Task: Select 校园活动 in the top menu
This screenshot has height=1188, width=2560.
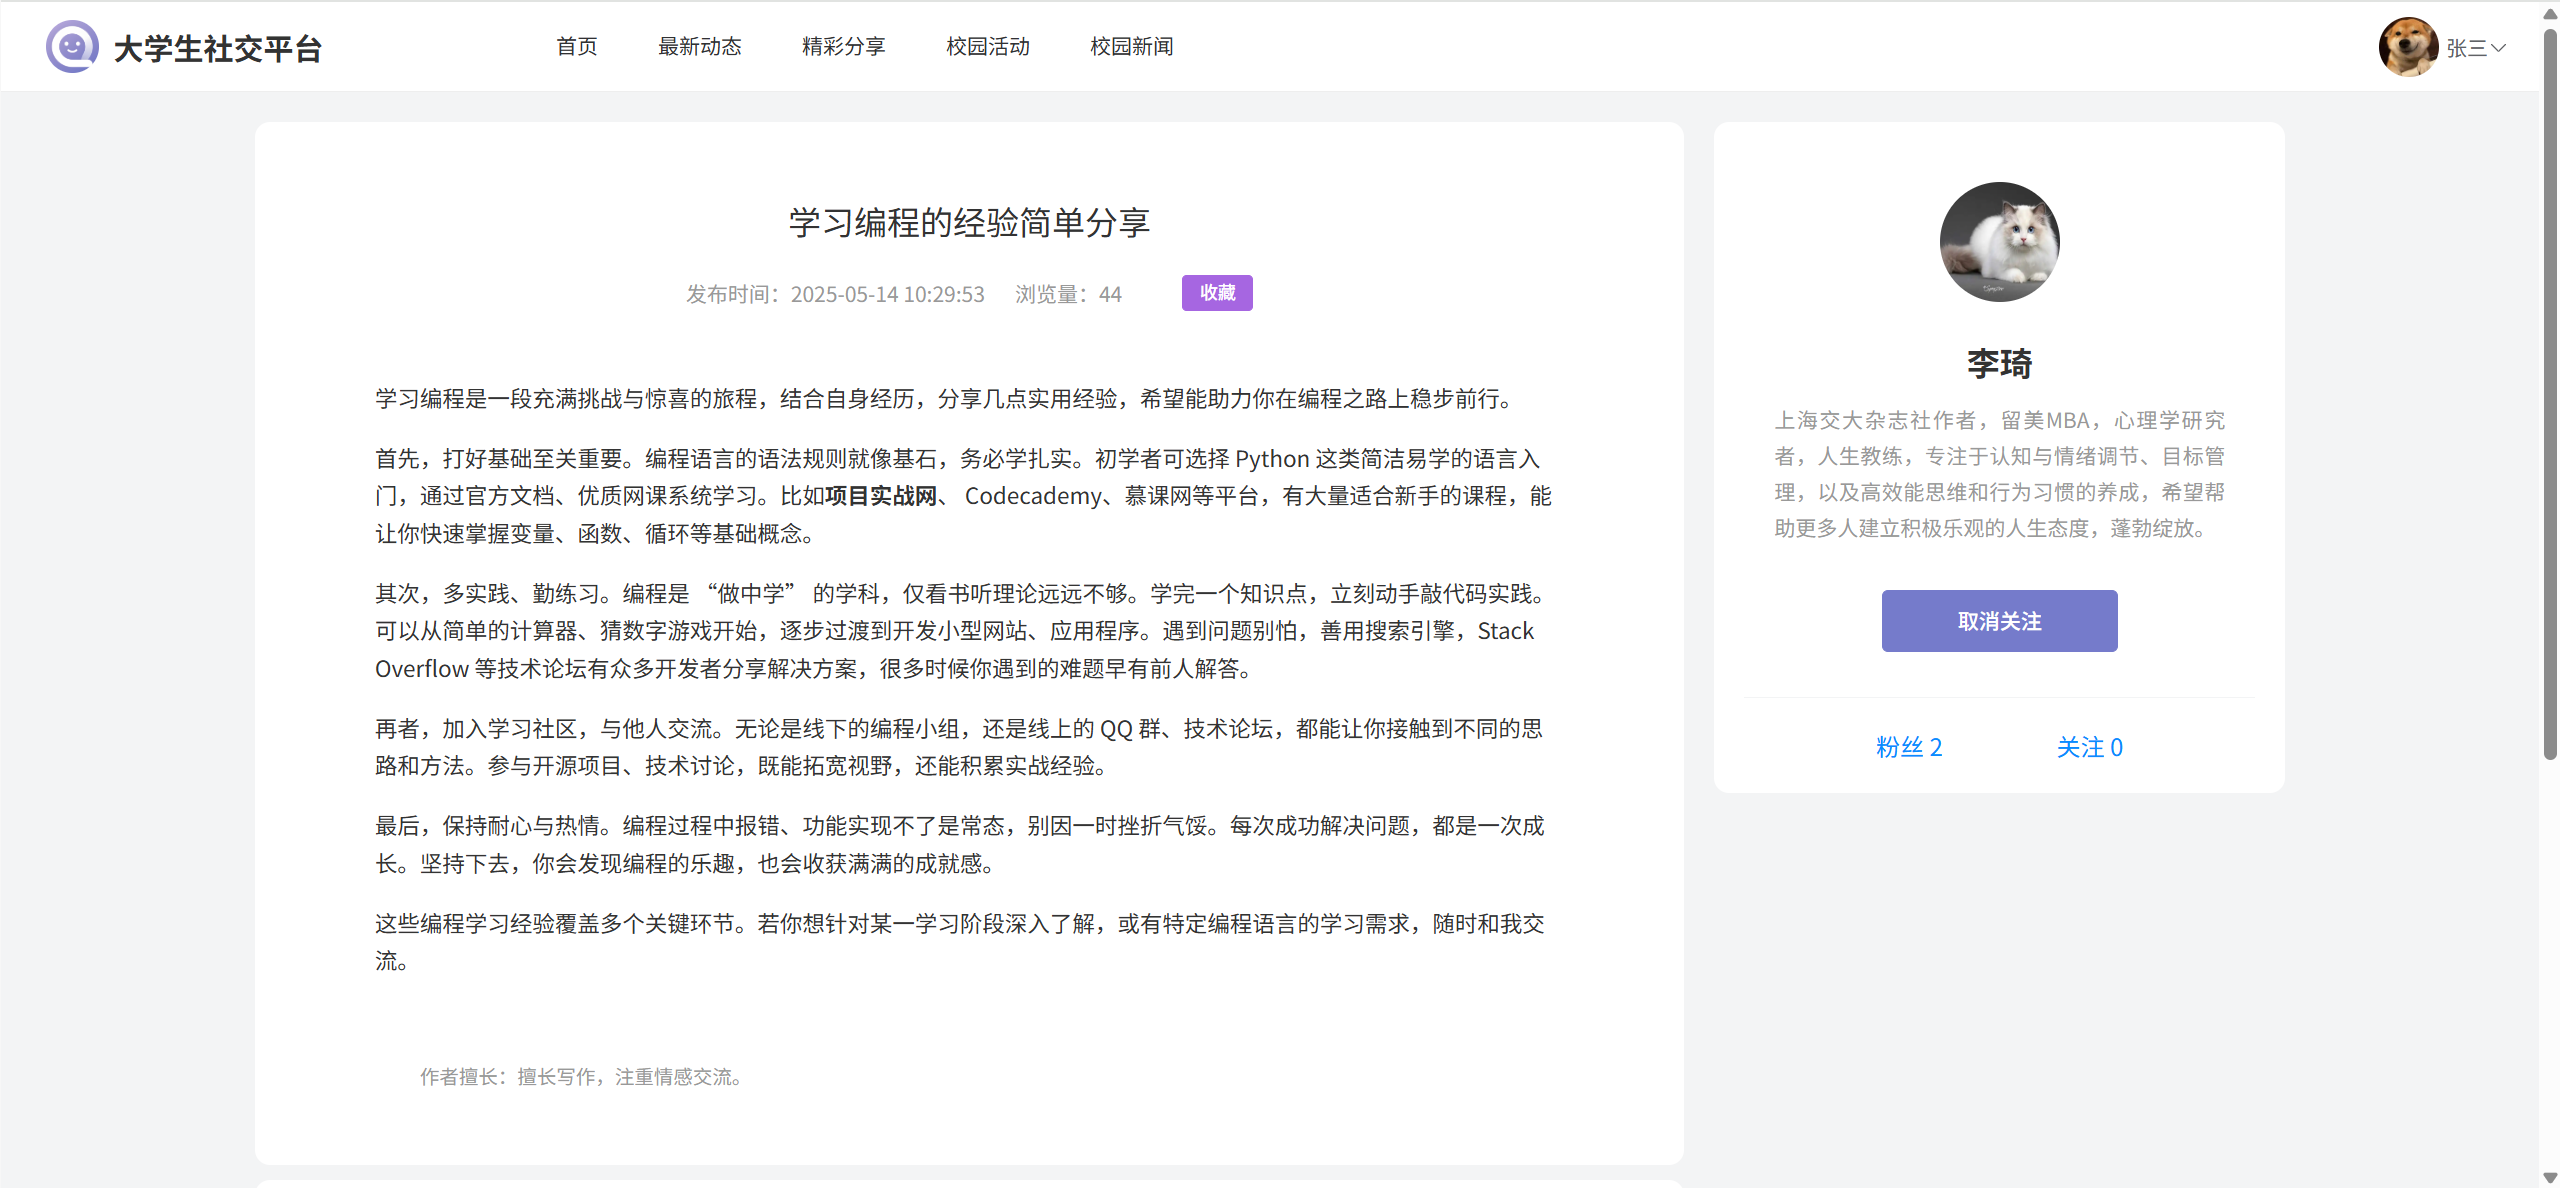Action: 987,47
